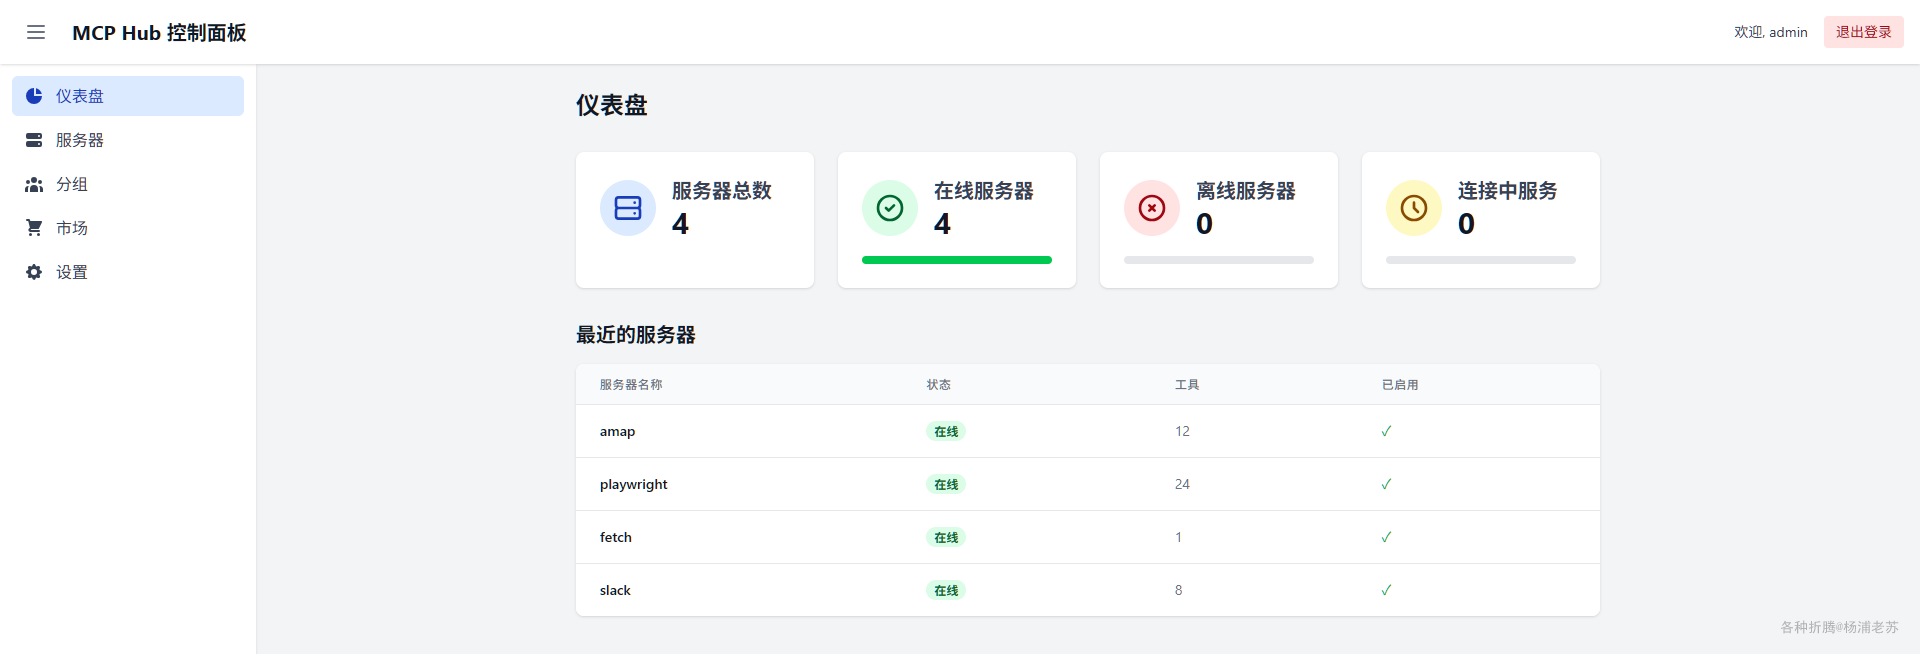
Task: Click the enabled checkmark for slack
Action: (x=1386, y=590)
